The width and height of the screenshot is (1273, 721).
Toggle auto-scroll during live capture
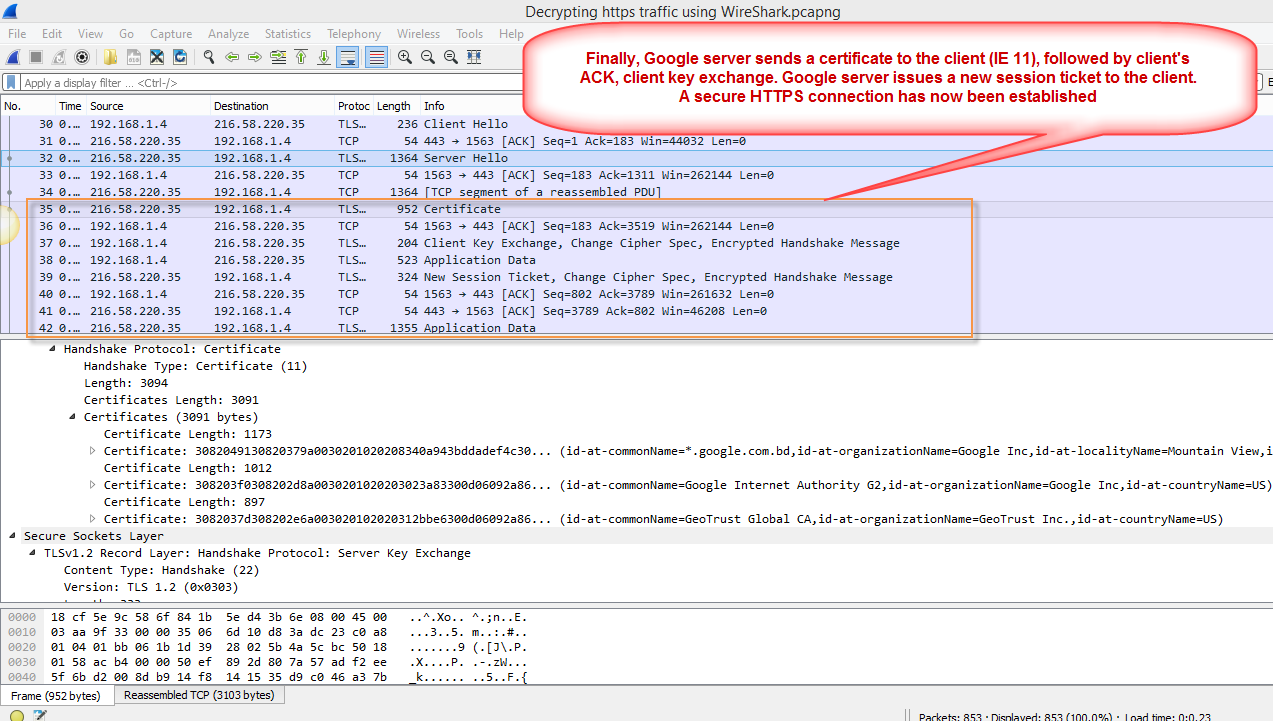coord(347,57)
